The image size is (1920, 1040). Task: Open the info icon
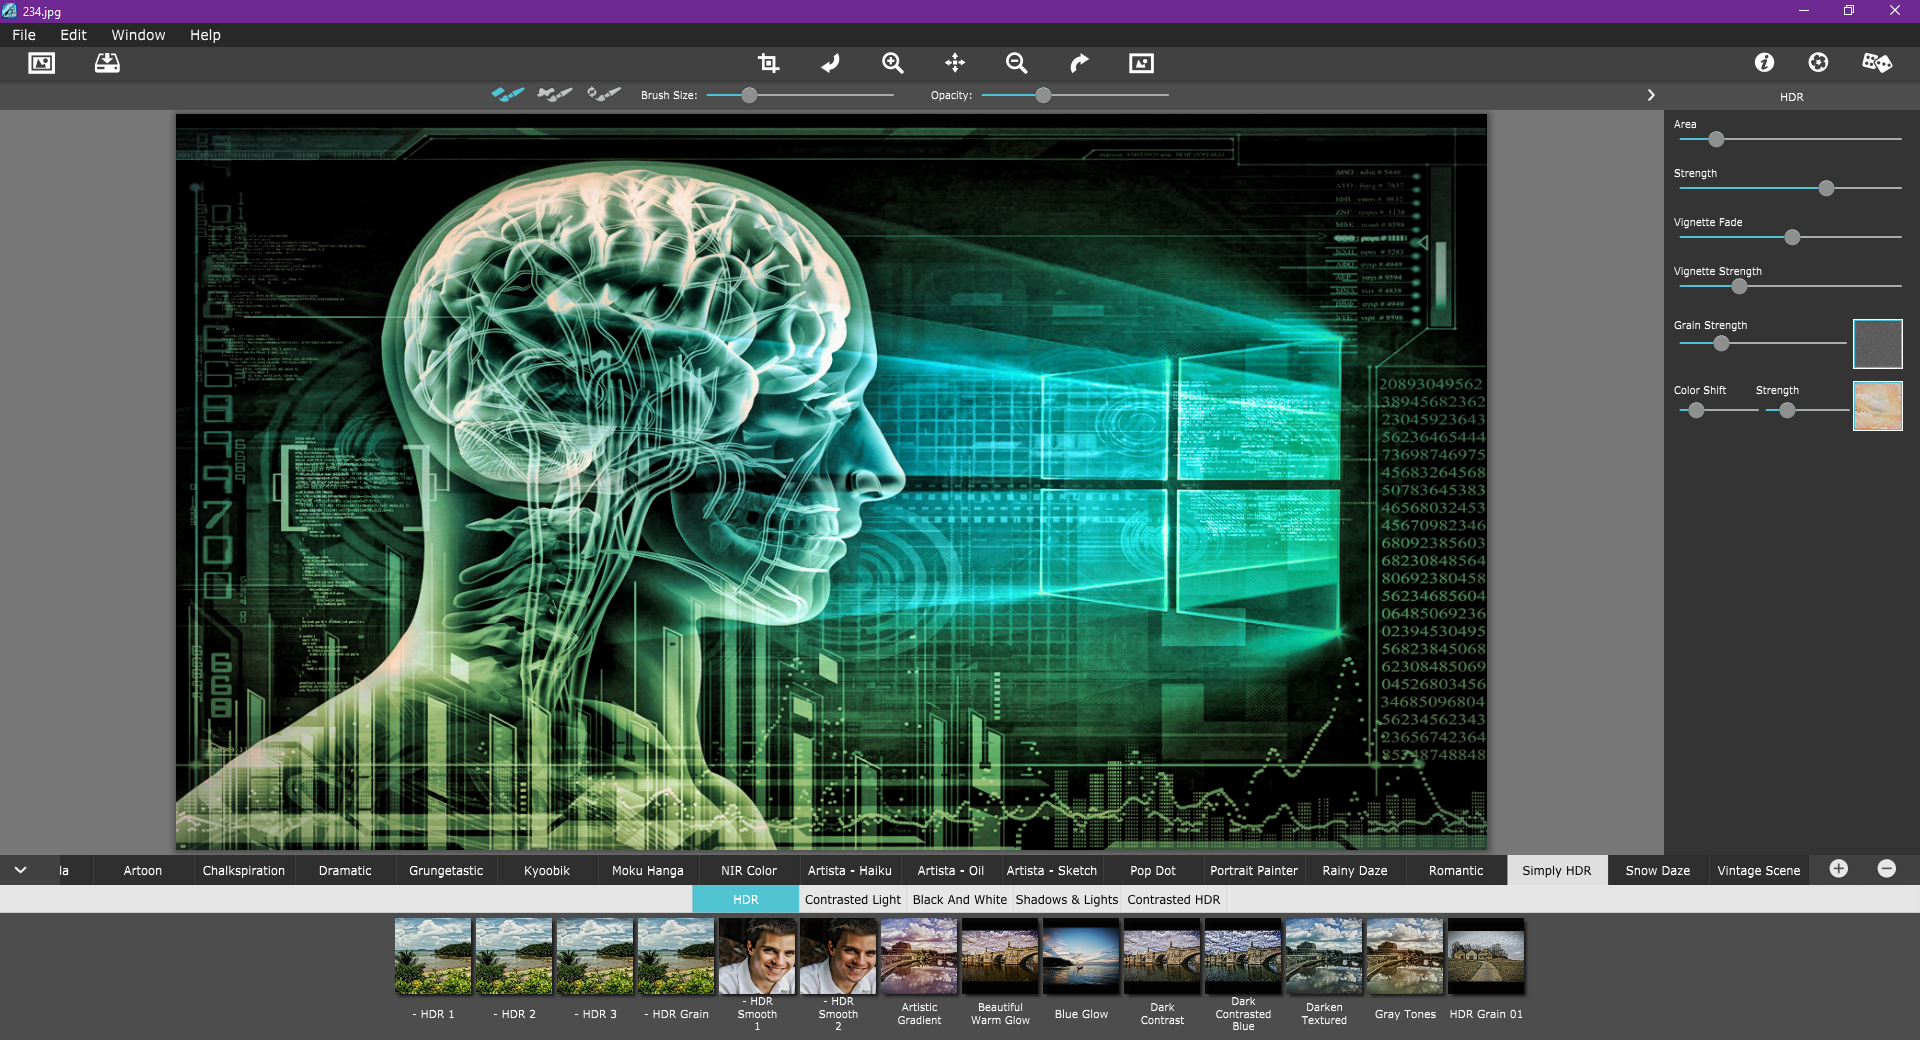pyautogui.click(x=1764, y=63)
